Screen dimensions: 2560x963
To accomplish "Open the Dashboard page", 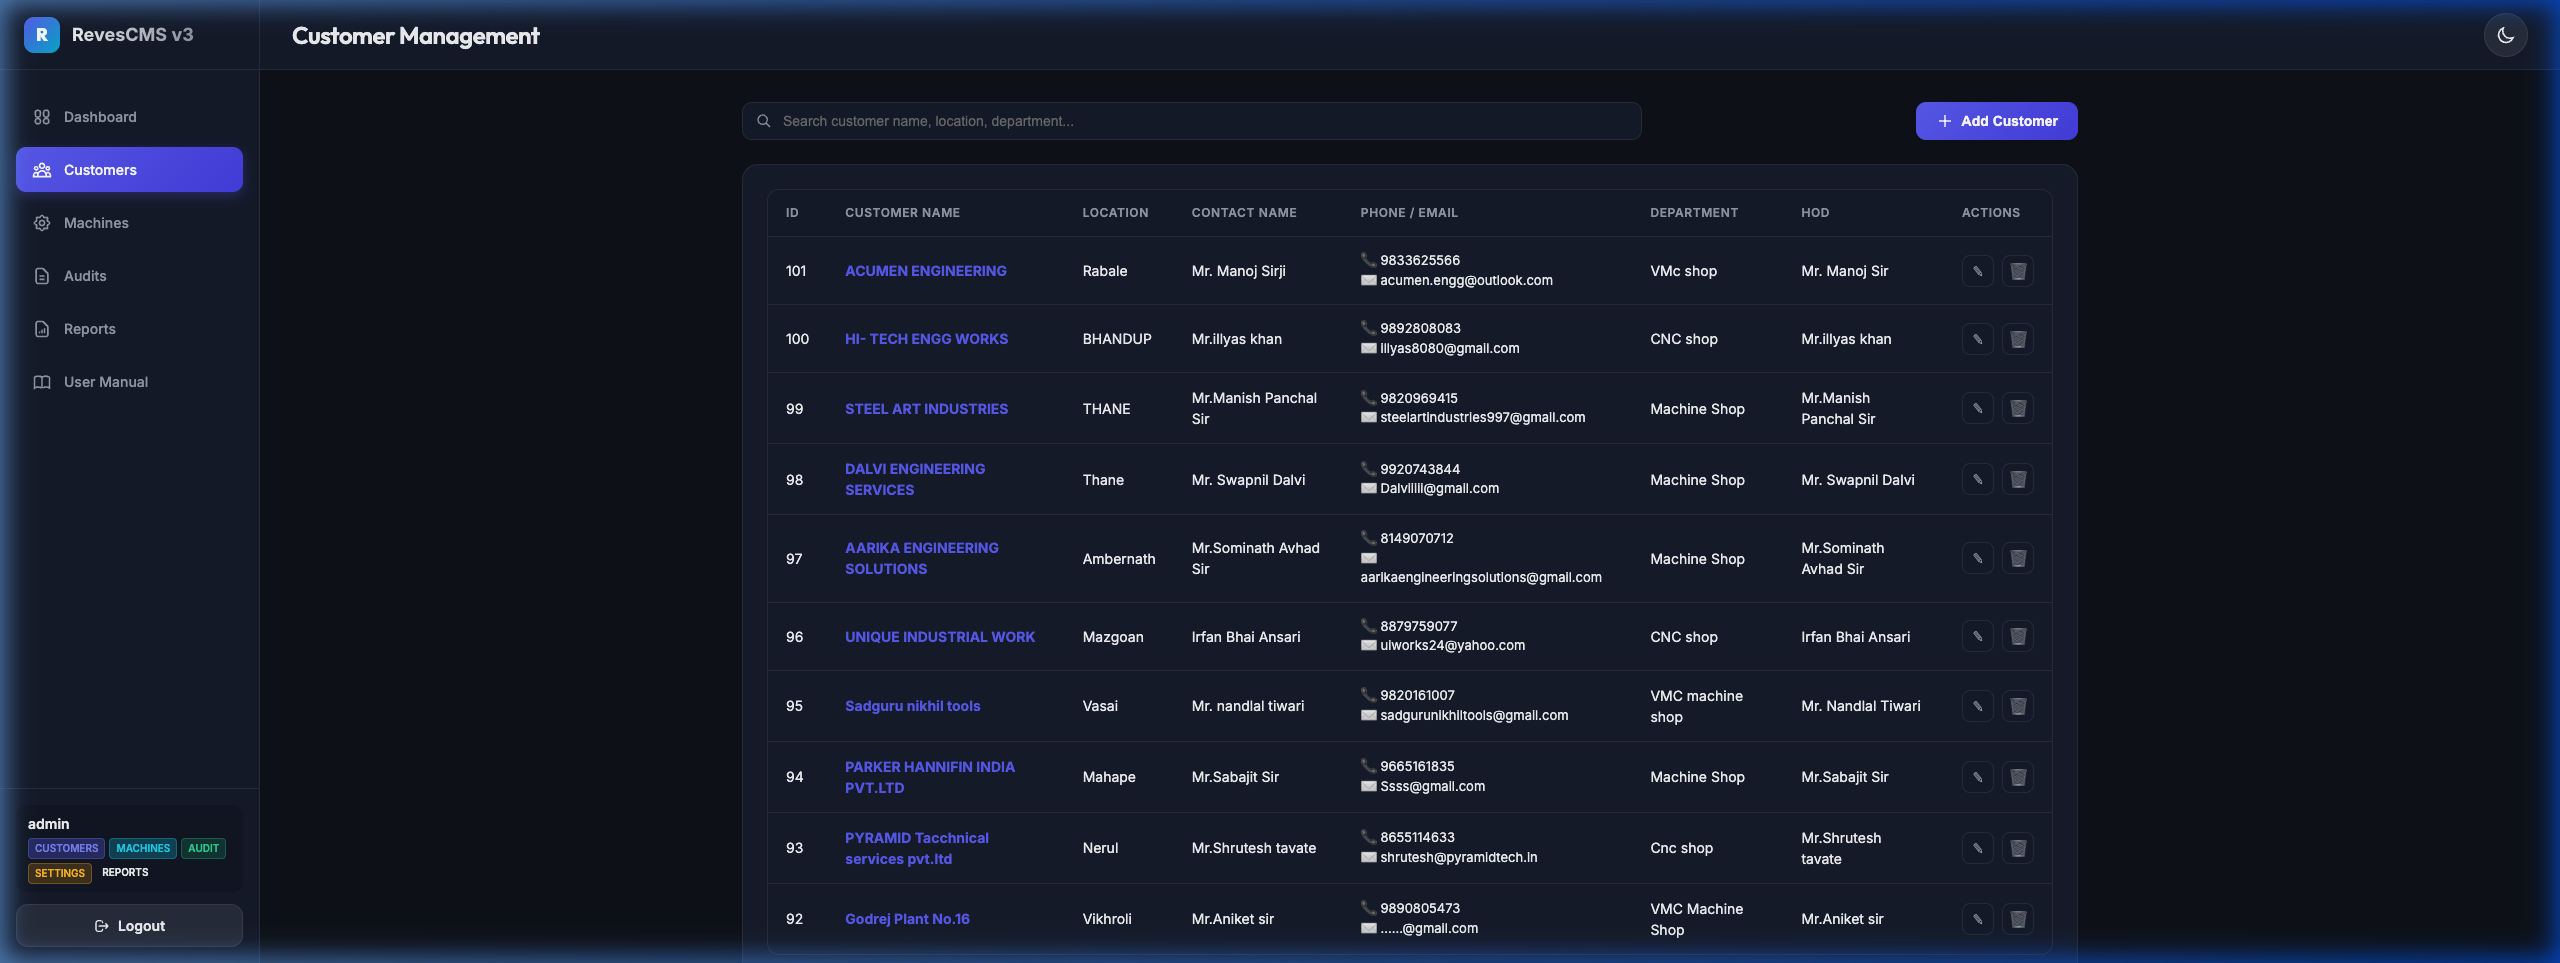I will 129,117.
